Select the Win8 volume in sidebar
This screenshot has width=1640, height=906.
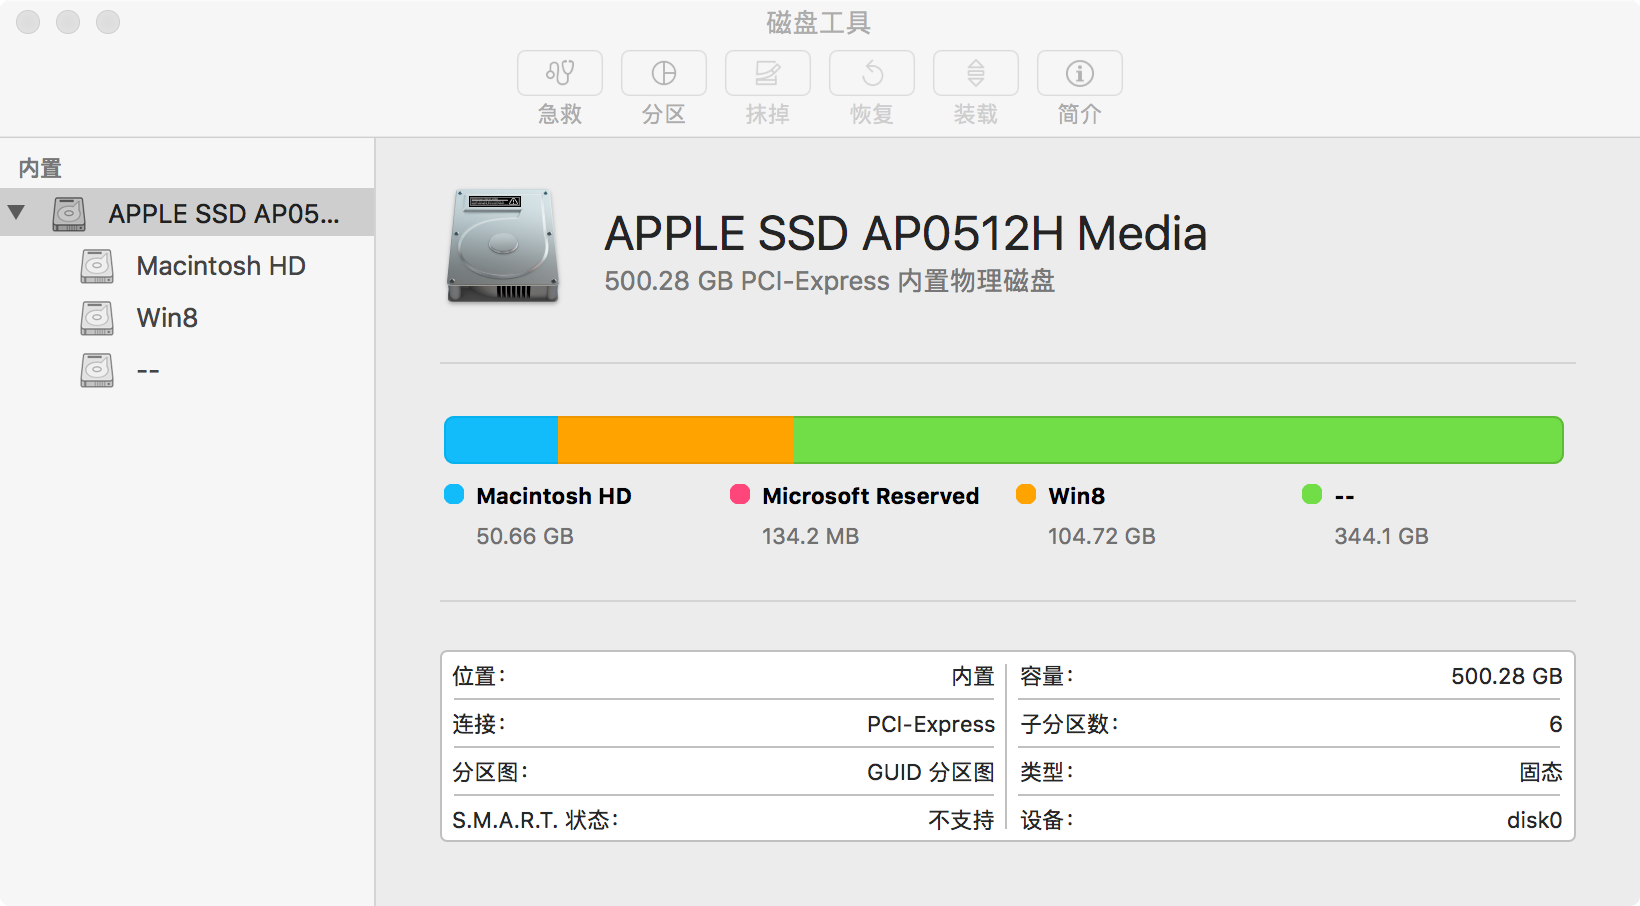tap(167, 318)
